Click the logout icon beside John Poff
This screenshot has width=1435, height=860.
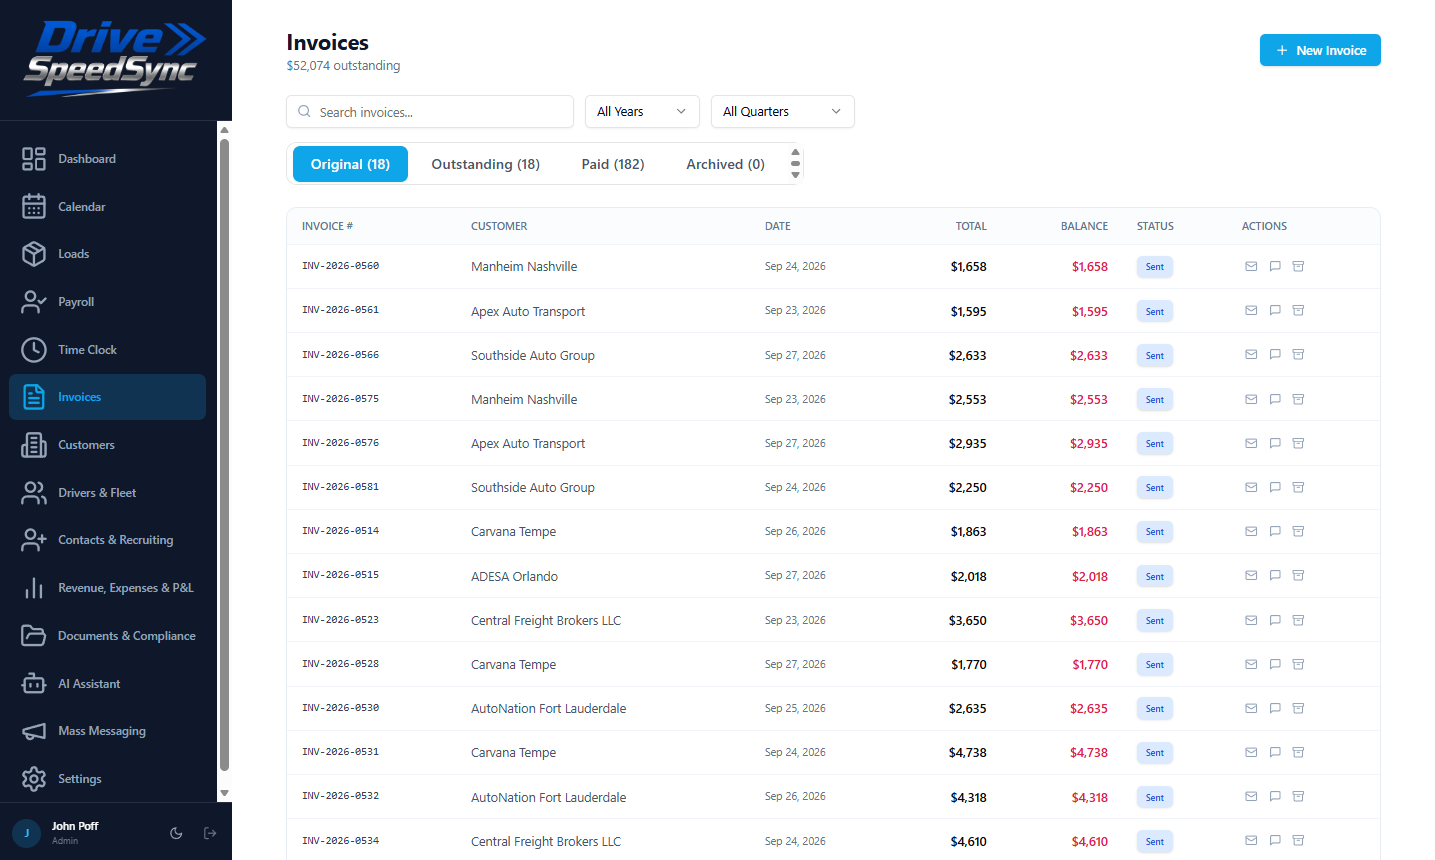(x=210, y=833)
